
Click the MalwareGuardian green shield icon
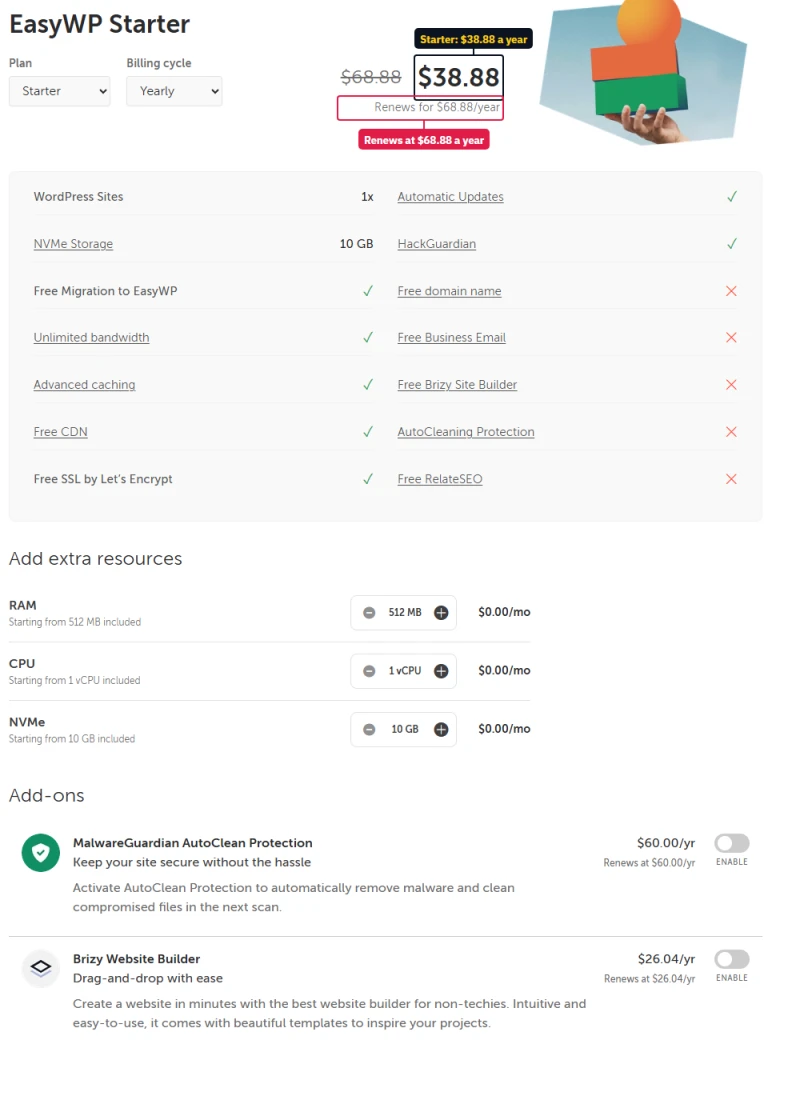[x=41, y=853]
